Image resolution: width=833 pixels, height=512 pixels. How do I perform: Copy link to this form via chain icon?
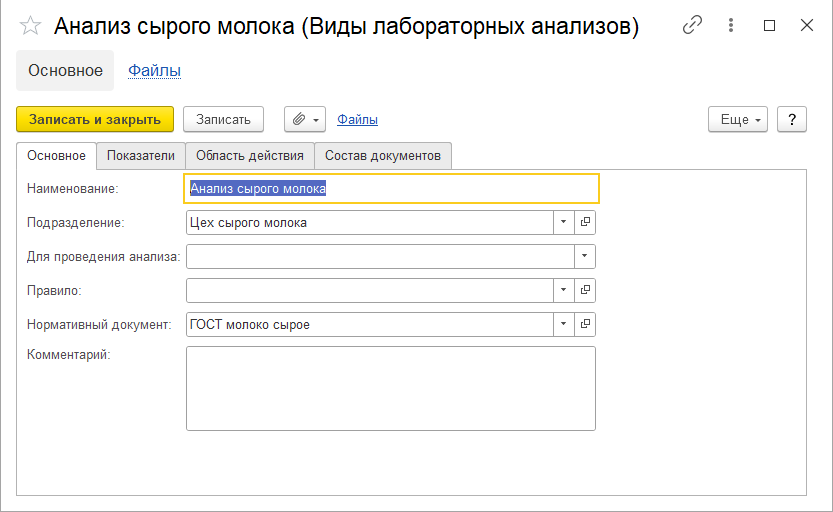coord(692,26)
